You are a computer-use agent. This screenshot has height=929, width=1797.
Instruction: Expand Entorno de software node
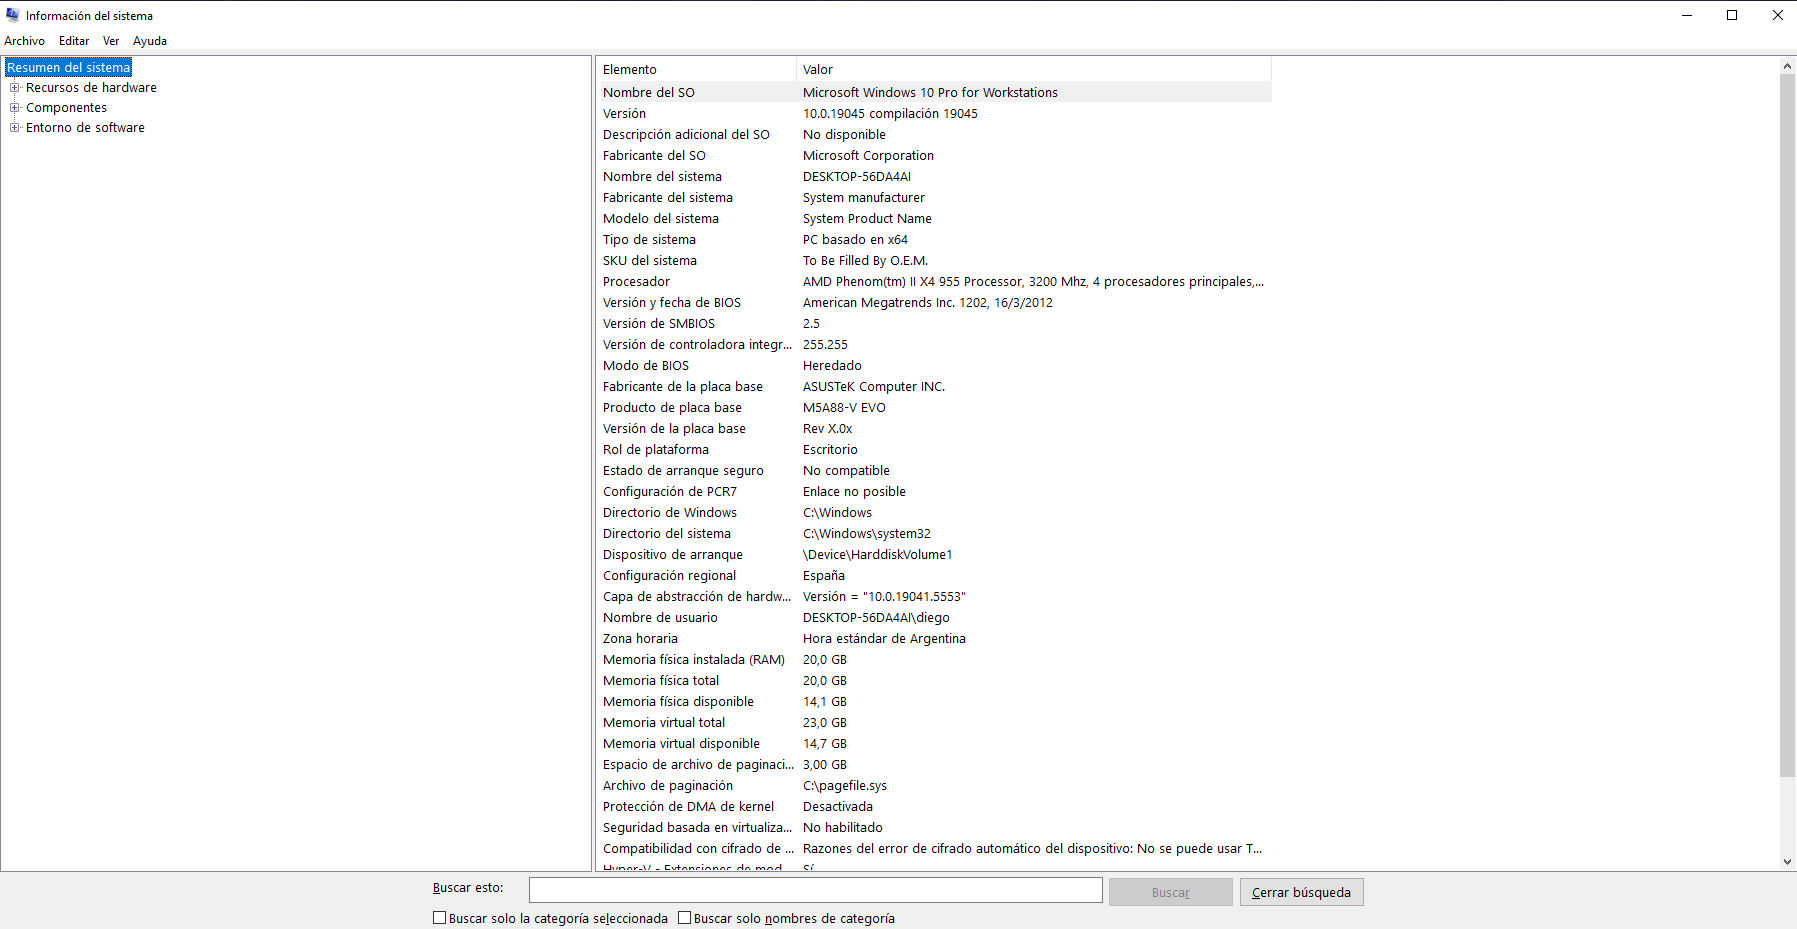(x=15, y=127)
